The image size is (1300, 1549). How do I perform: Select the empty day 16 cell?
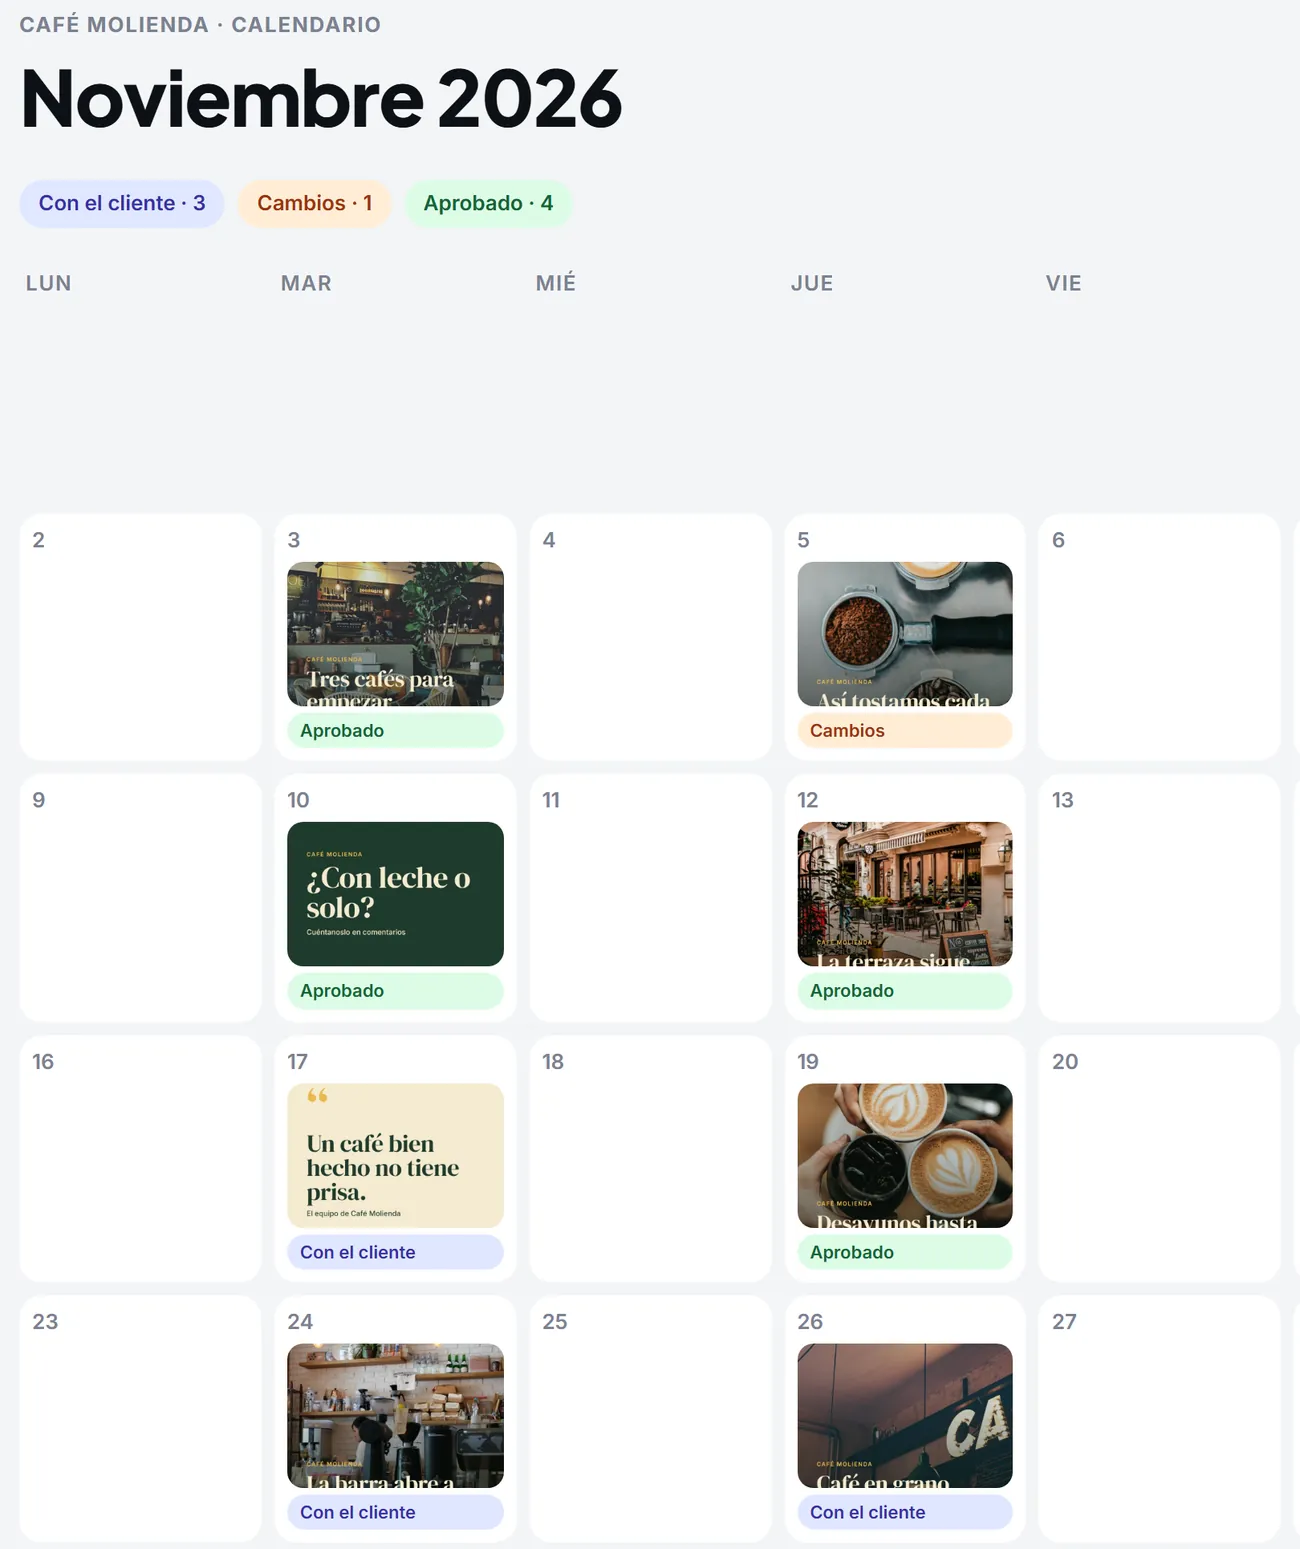[140, 1159]
